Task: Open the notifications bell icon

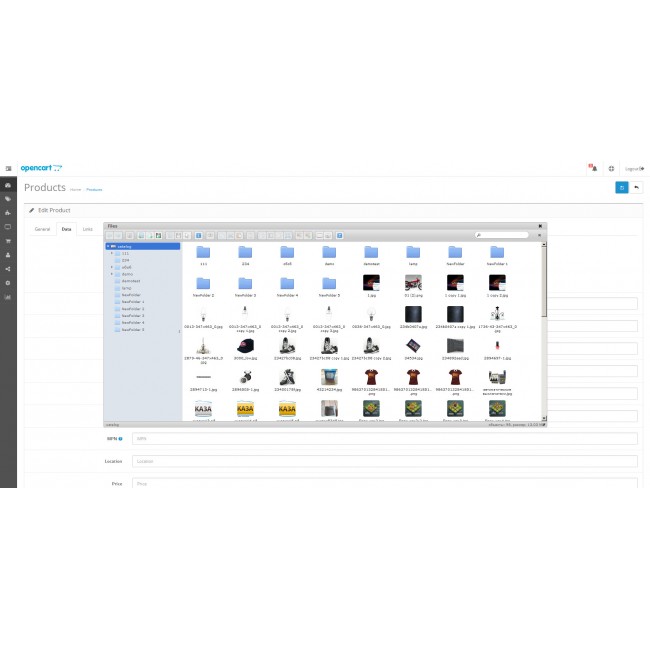Action: point(592,168)
